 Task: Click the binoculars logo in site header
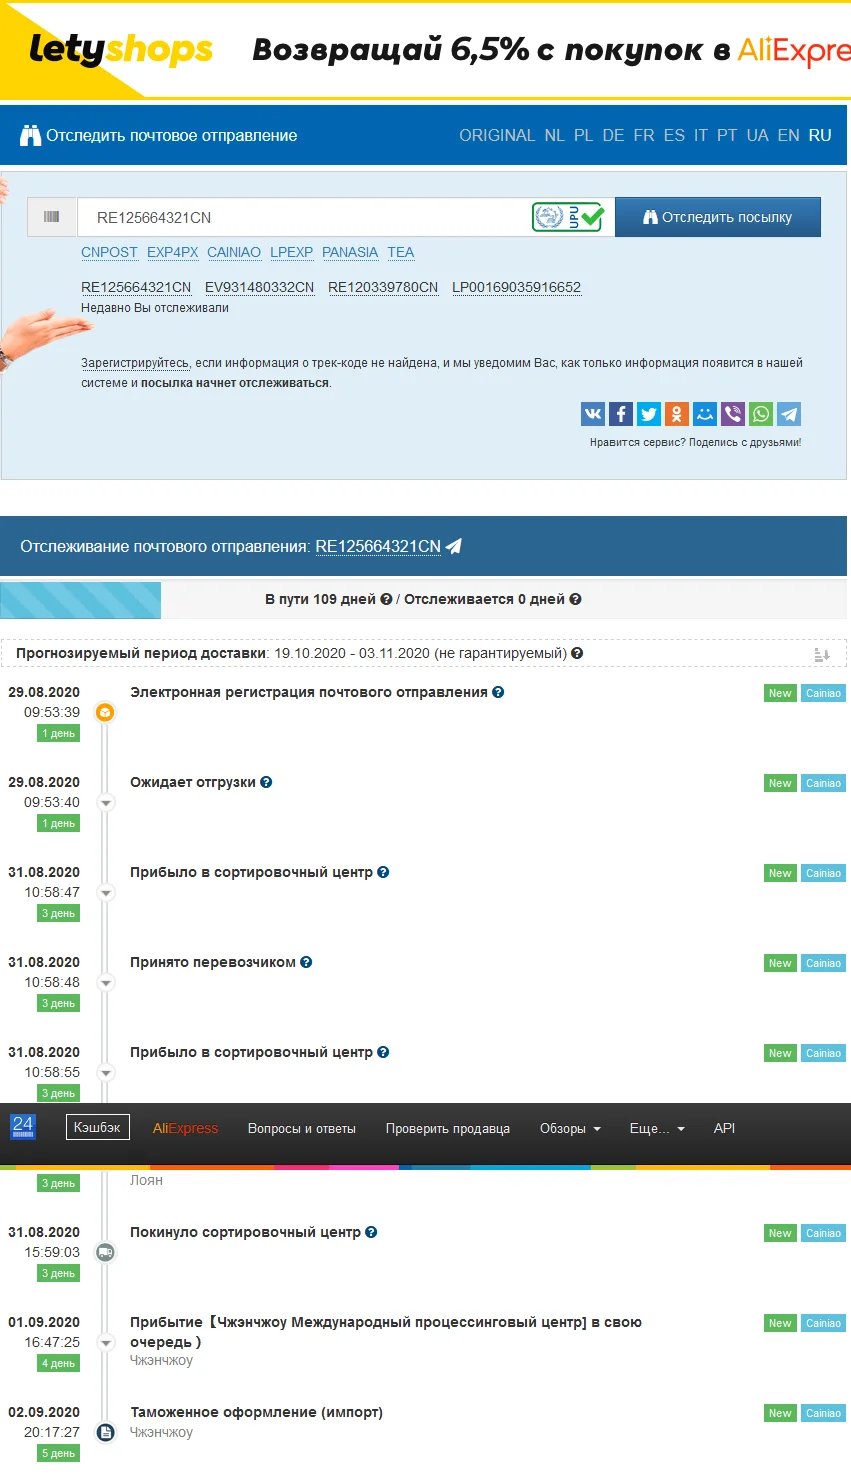click(31, 135)
